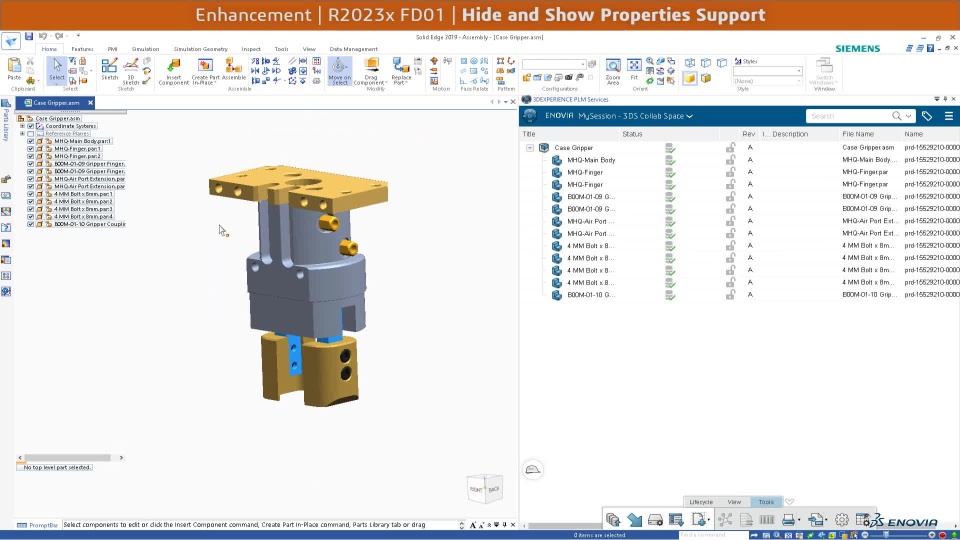Sort by the File Name column header

pos(858,134)
